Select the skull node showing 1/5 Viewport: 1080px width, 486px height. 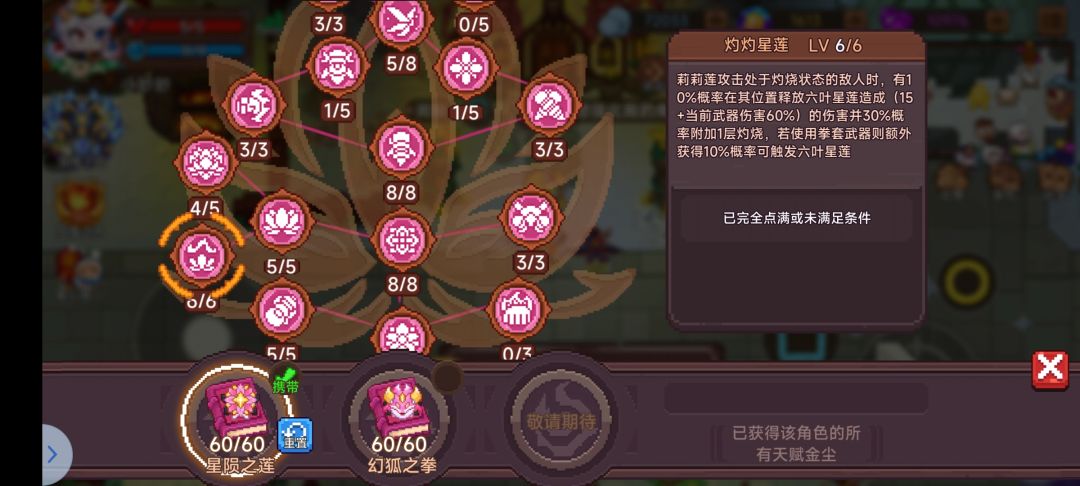pyautogui.click(x=337, y=67)
